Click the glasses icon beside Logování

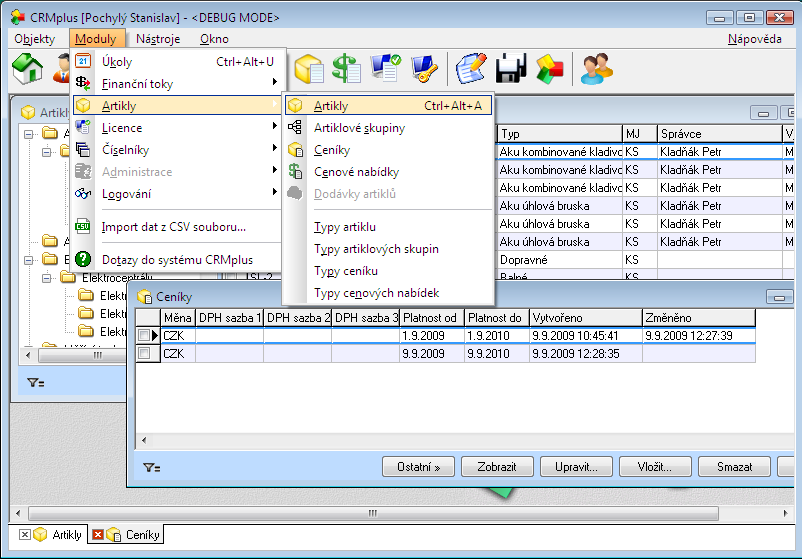pyautogui.click(x=83, y=193)
